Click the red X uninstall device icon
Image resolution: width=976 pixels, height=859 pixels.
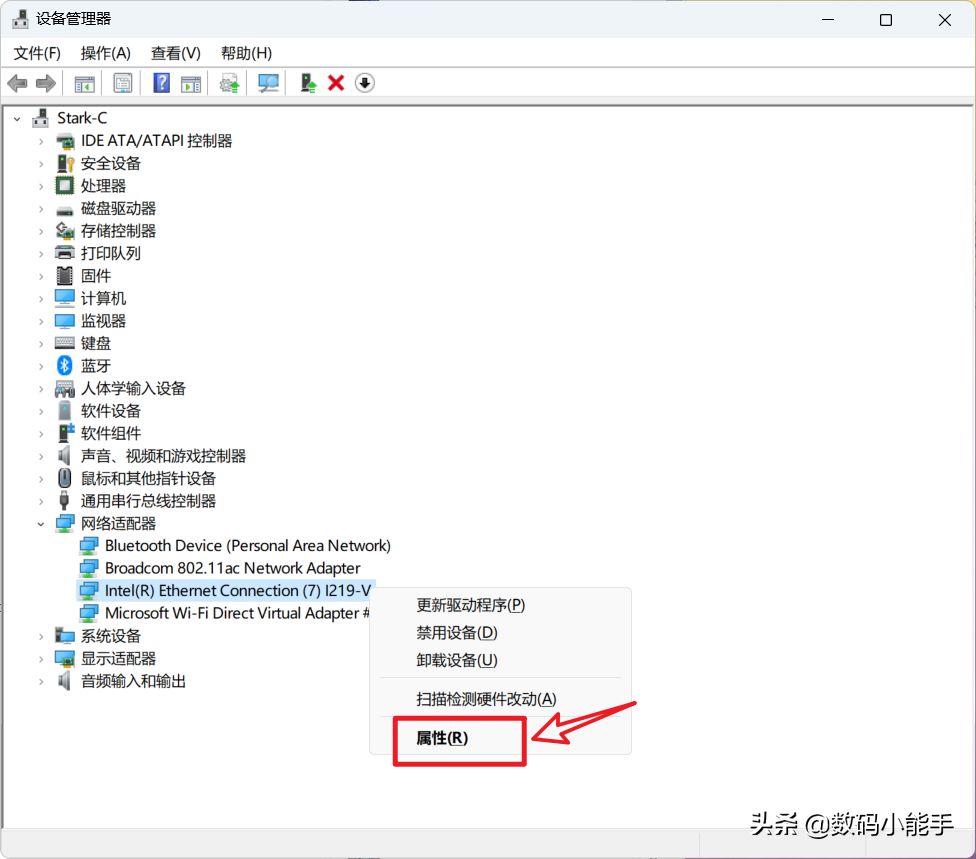pyautogui.click(x=336, y=83)
